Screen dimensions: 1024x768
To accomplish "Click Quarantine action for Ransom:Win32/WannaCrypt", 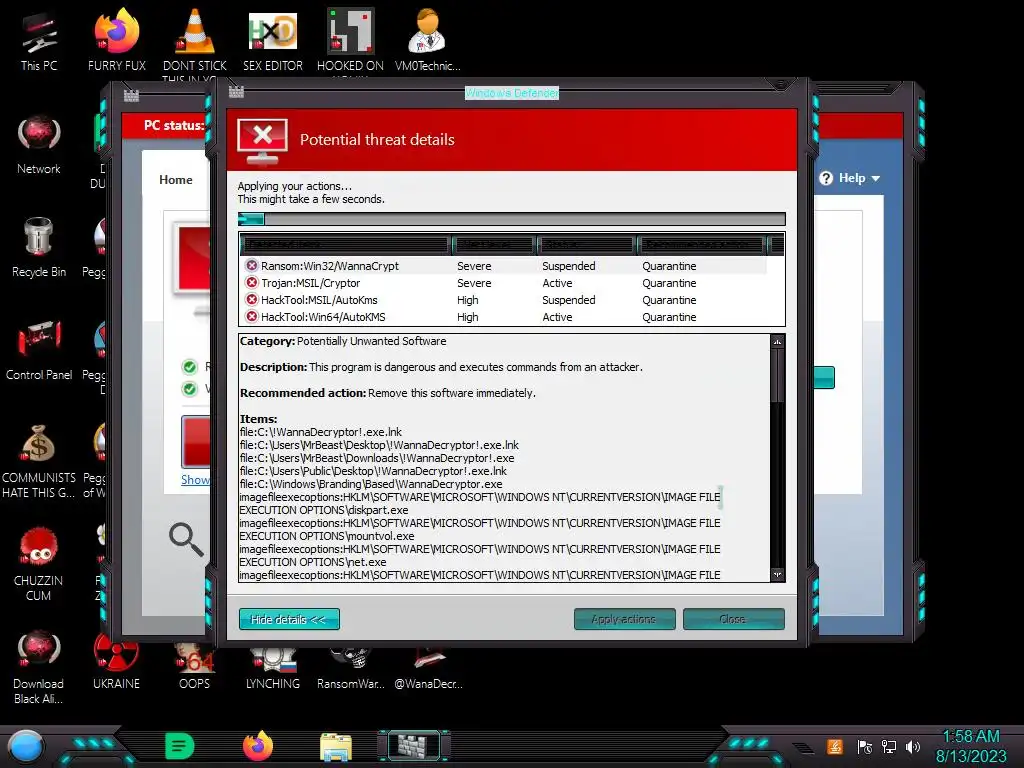I will coord(669,266).
